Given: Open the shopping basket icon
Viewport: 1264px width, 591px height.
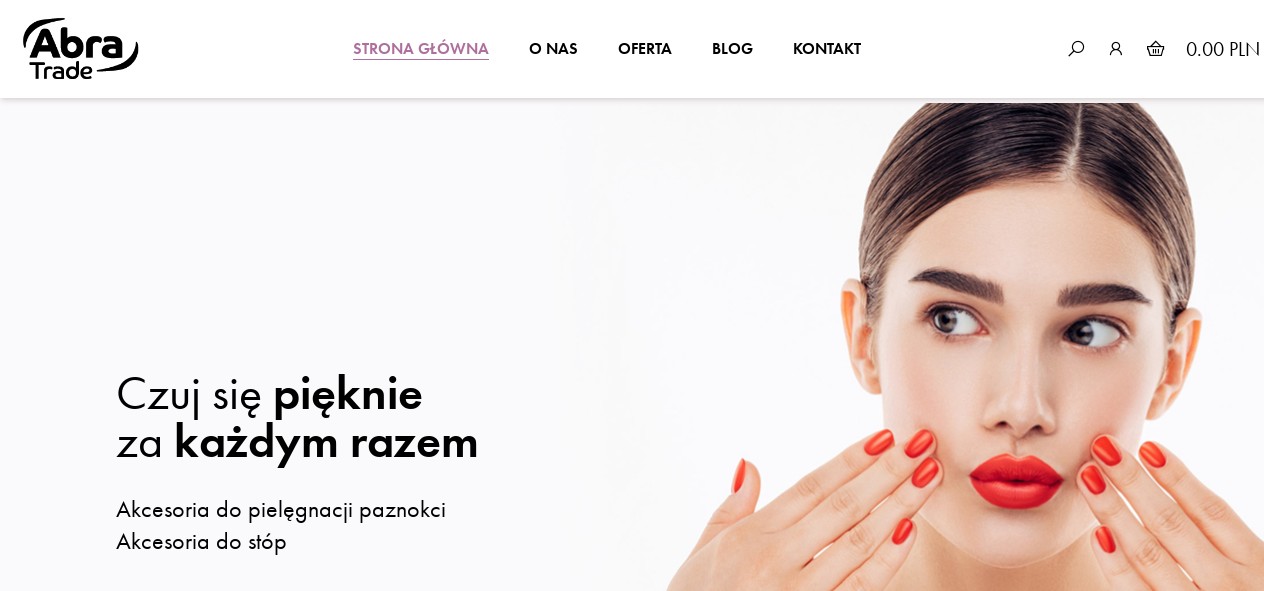Looking at the screenshot, I should [1155, 48].
